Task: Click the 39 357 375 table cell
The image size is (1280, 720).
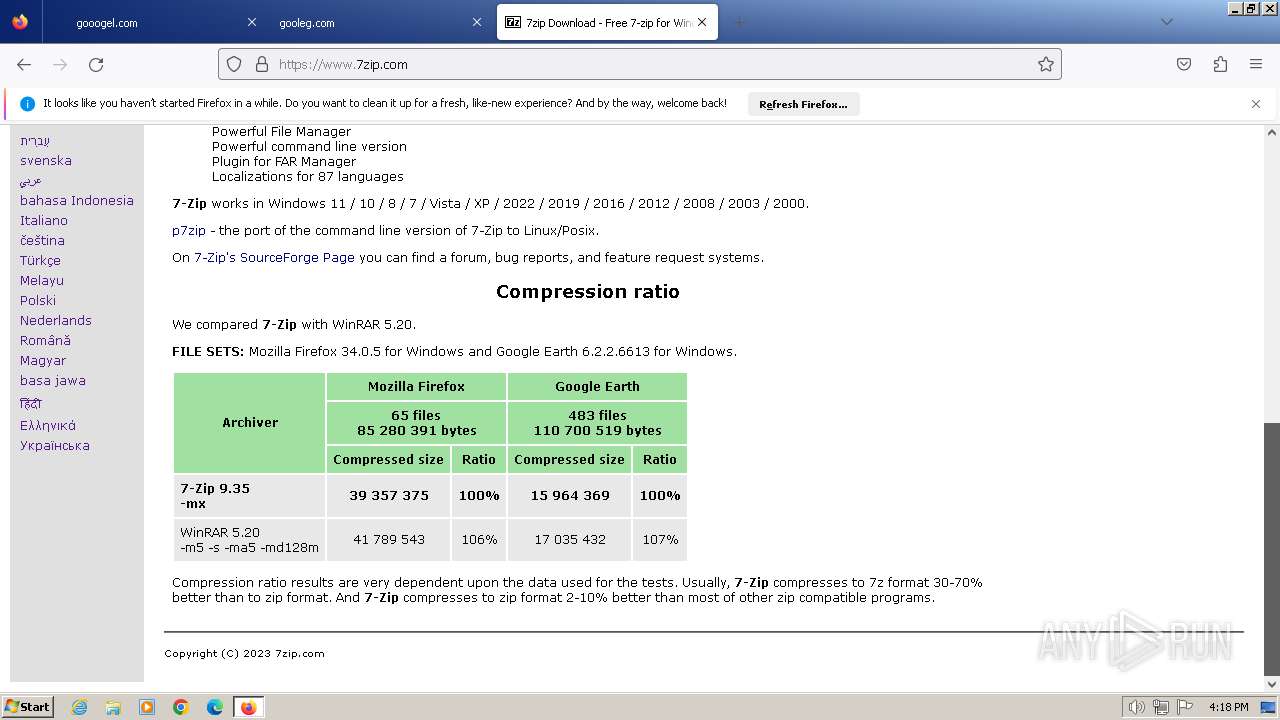Action: tap(389, 495)
